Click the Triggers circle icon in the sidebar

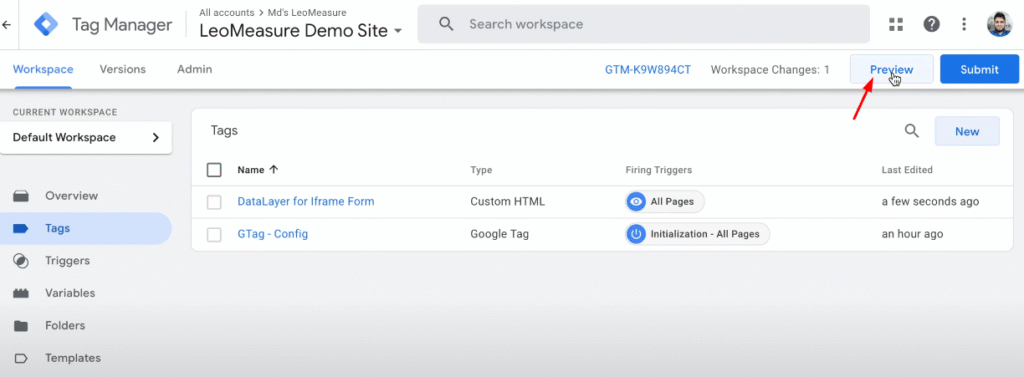coord(21,261)
